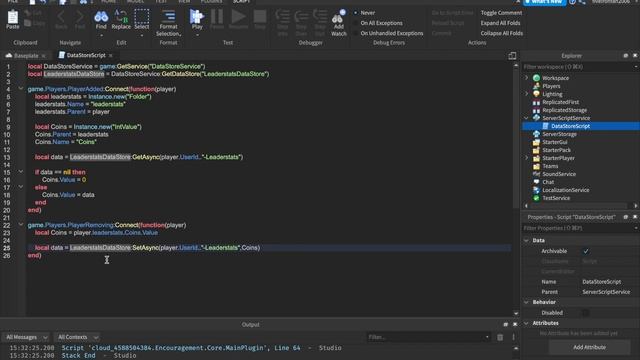Collapse the Data properties section
The height and width of the screenshot is (360, 640).
(x=527, y=240)
